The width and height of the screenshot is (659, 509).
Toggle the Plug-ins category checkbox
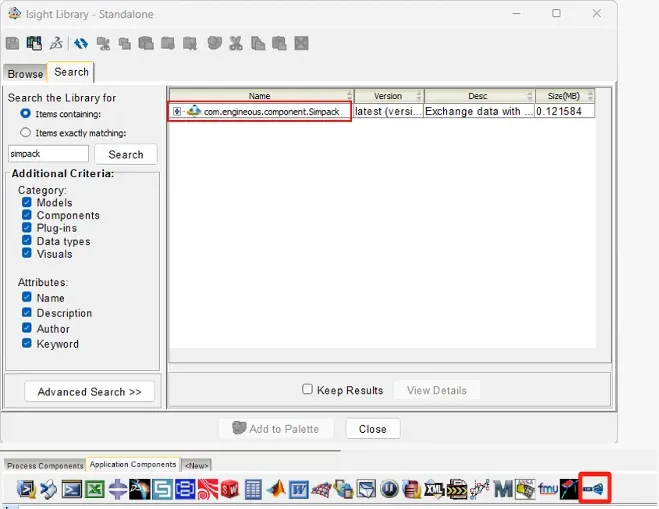click(x=26, y=227)
